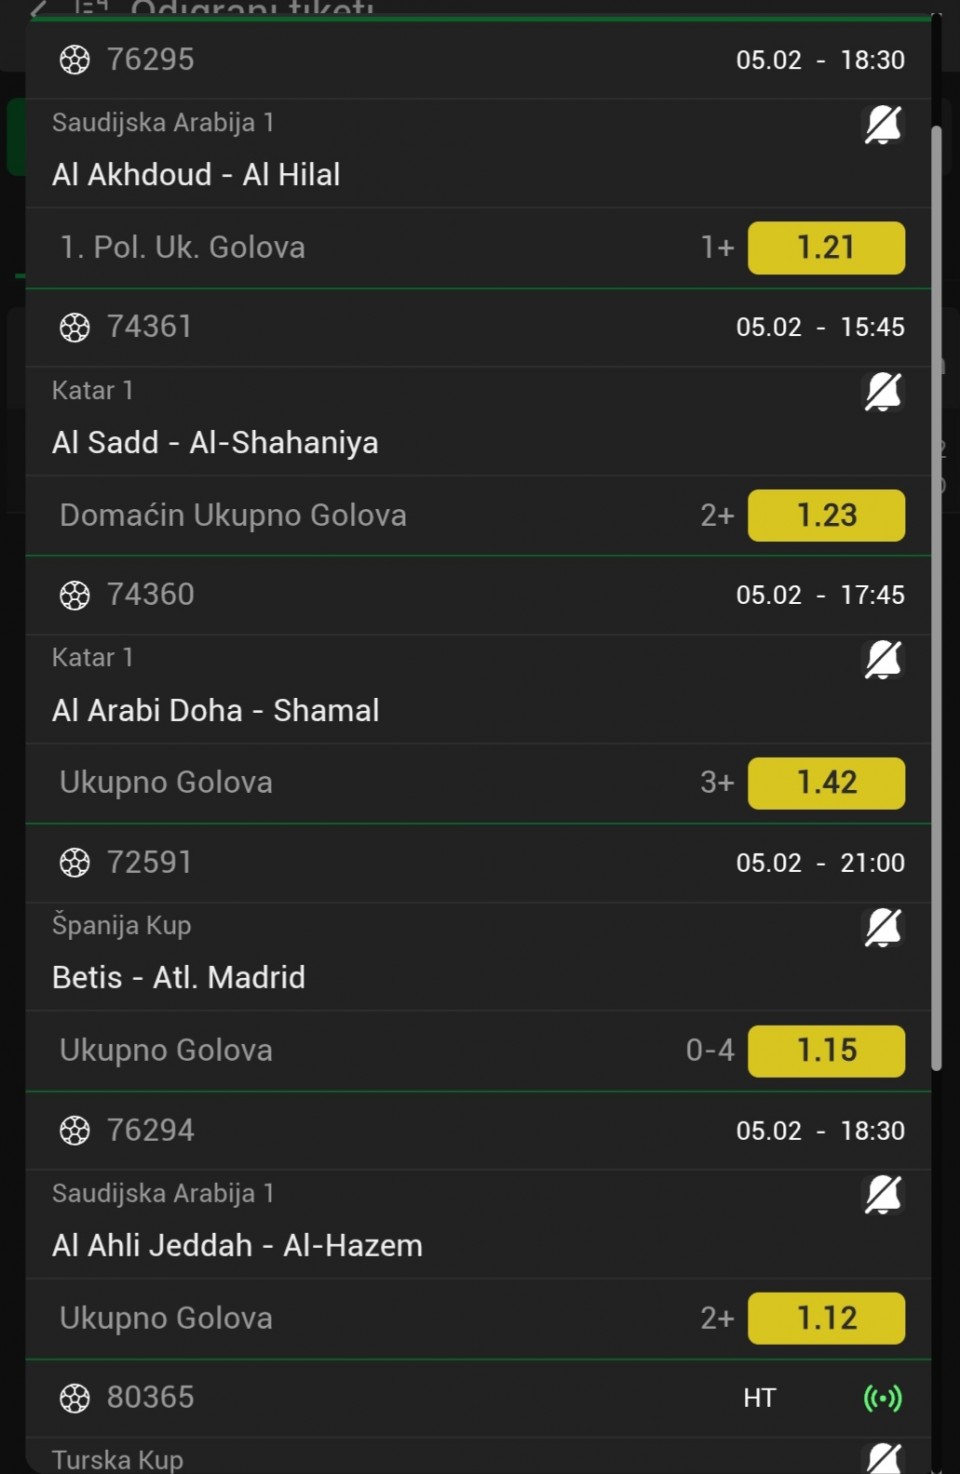
Task: Click the vertical scrollbar of the ticket list
Action: (936, 600)
